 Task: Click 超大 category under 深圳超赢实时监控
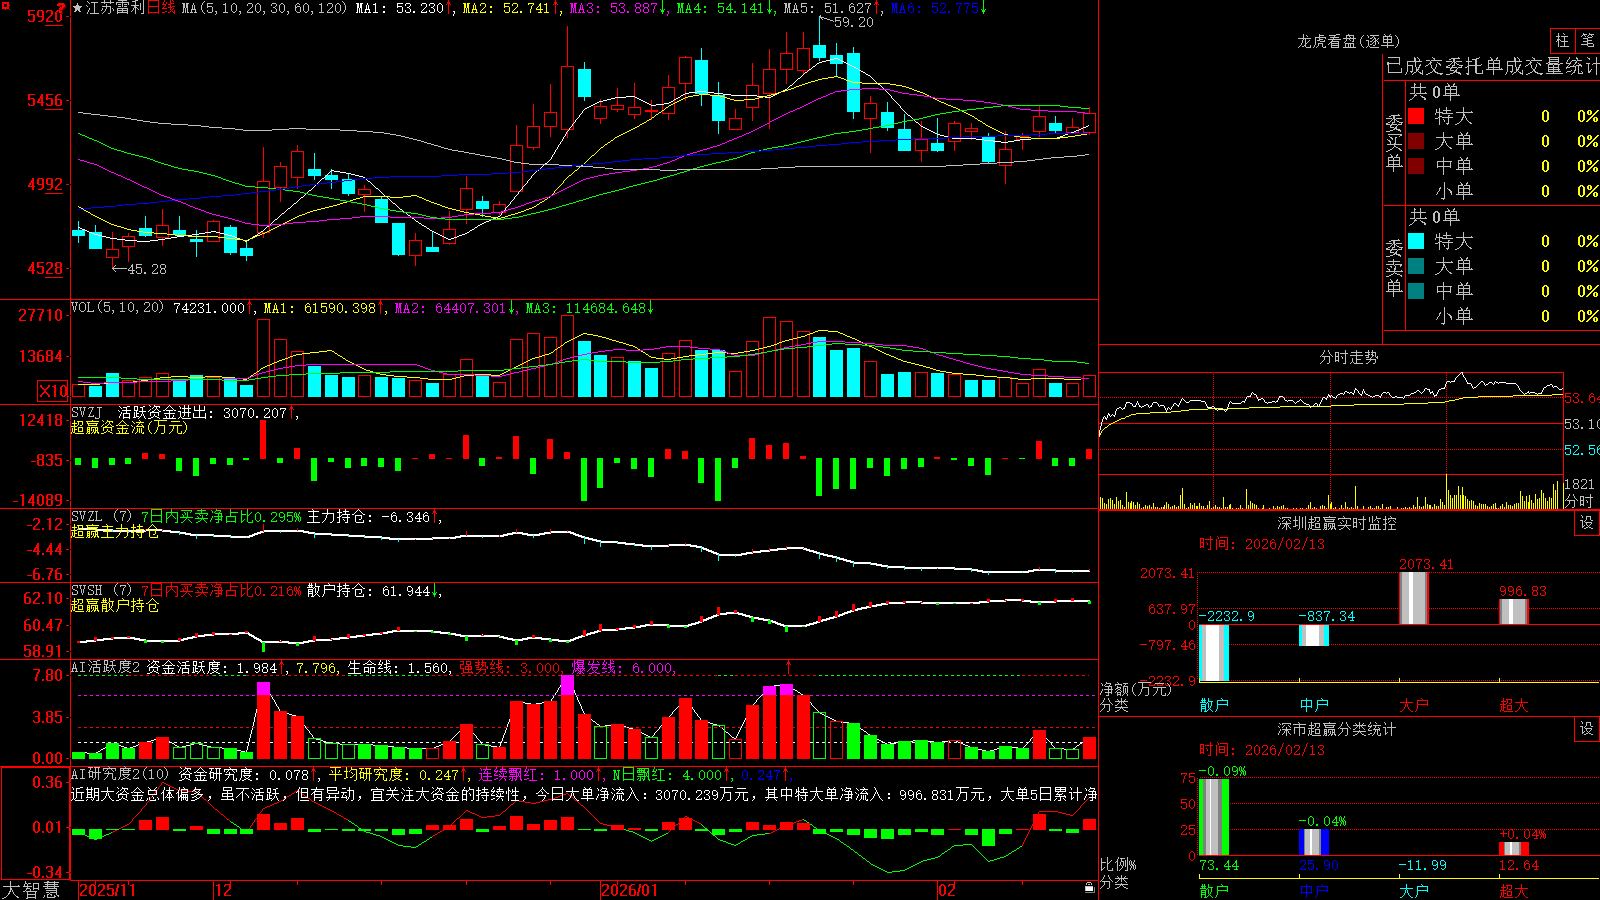tap(1514, 705)
